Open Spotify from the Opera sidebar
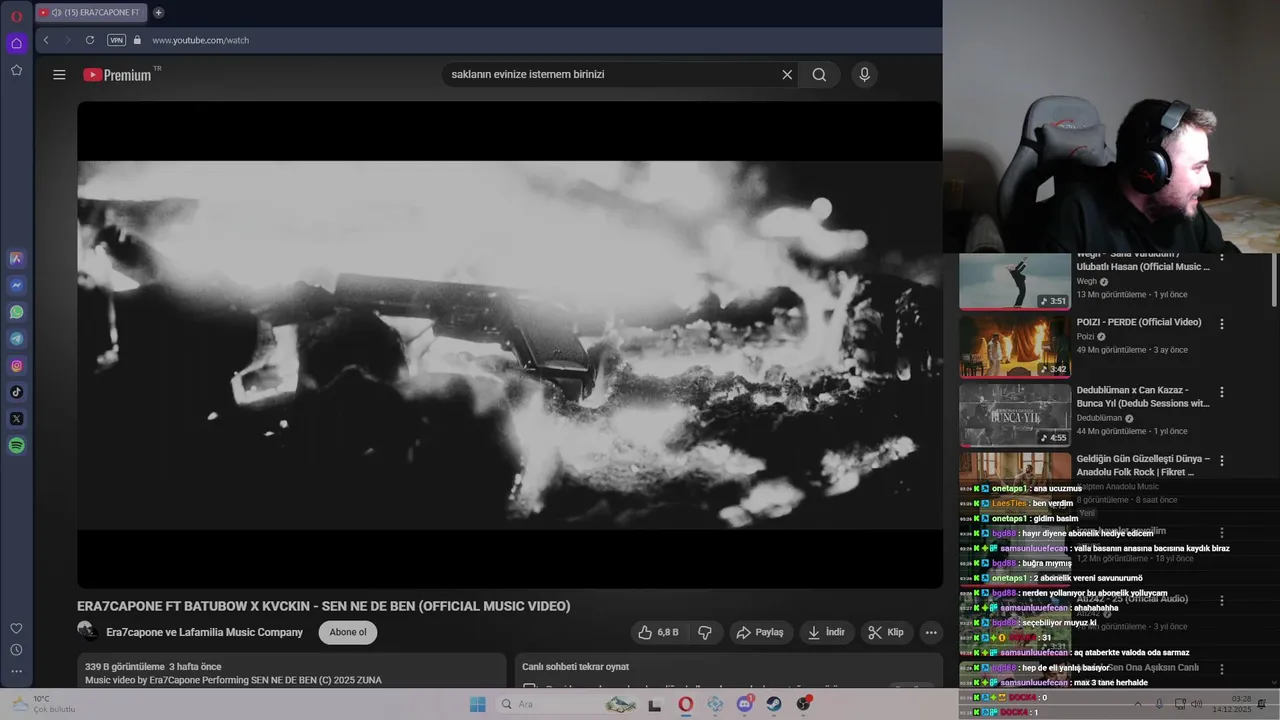The image size is (1280, 720). click(16, 446)
